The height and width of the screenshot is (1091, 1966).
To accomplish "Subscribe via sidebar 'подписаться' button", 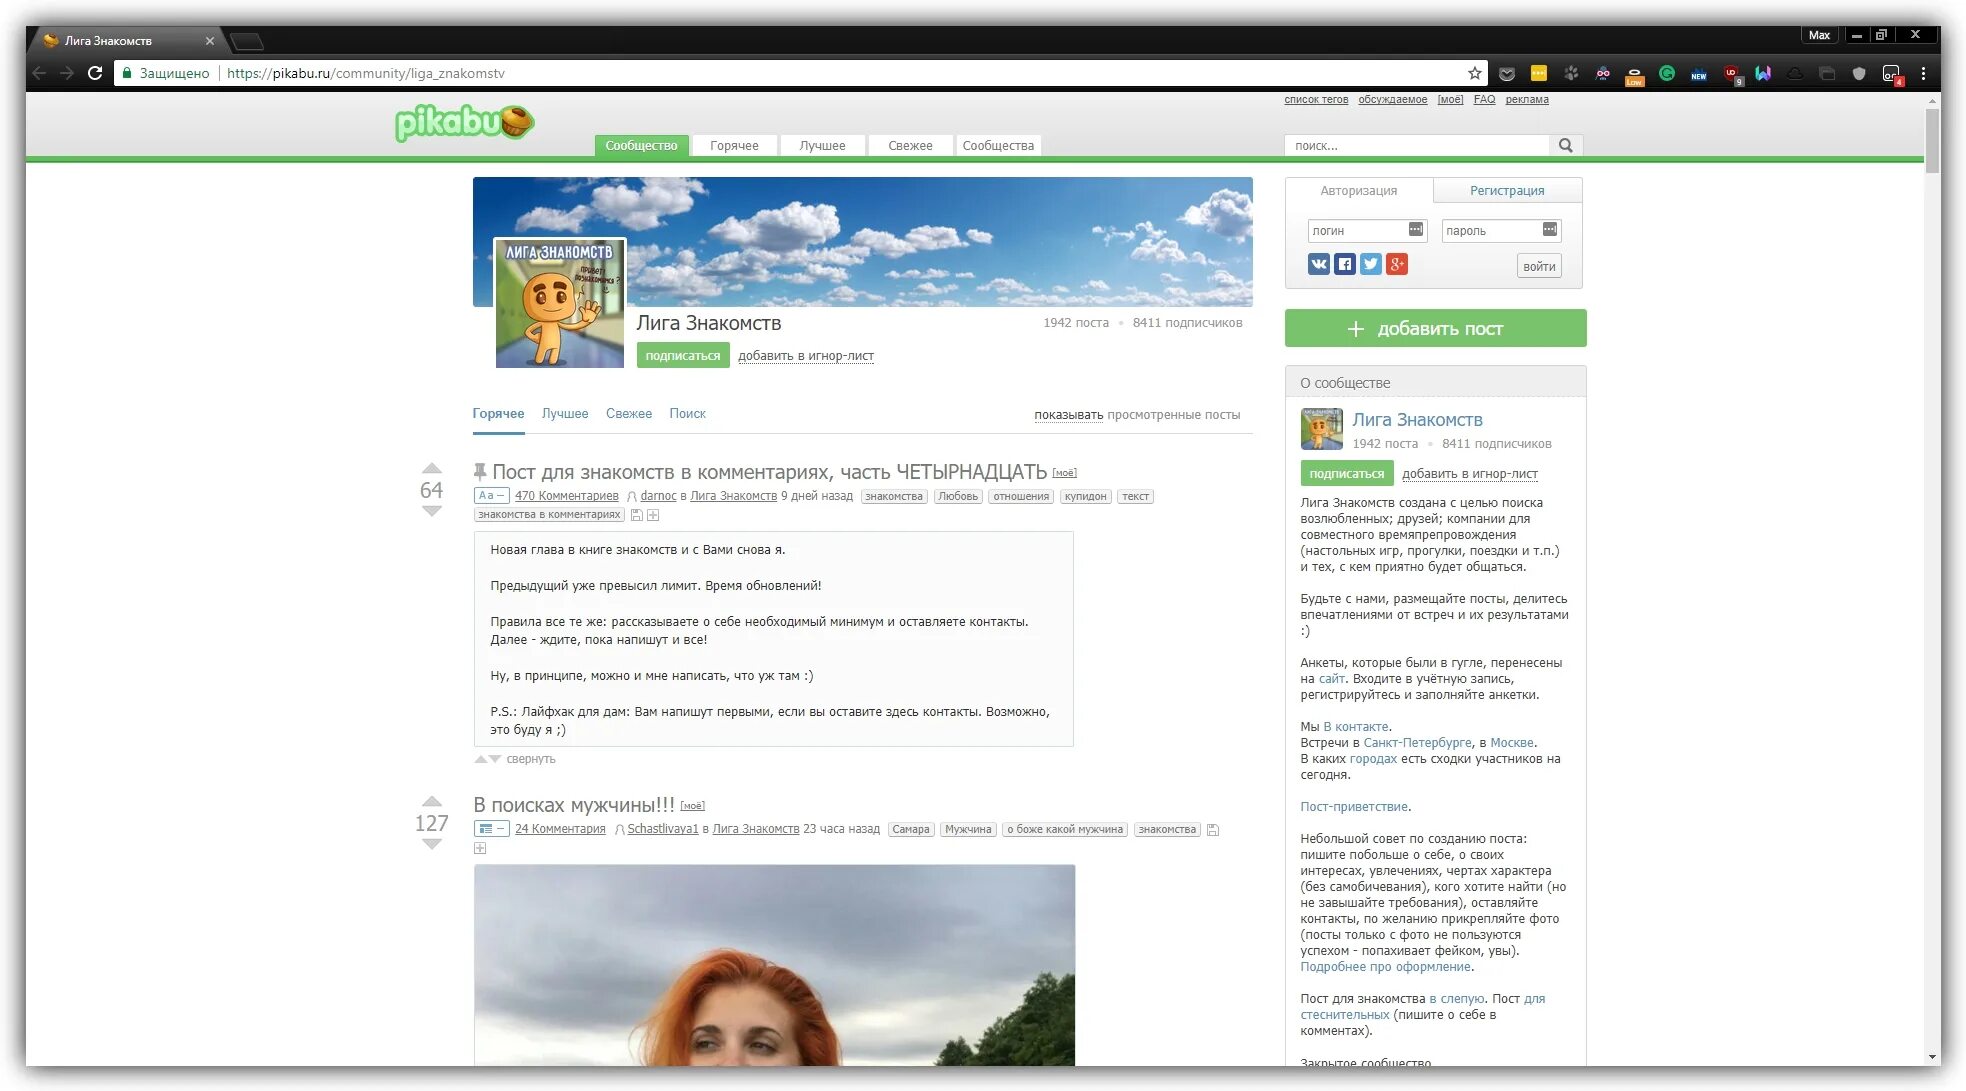I will click(x=1347, y=473).
